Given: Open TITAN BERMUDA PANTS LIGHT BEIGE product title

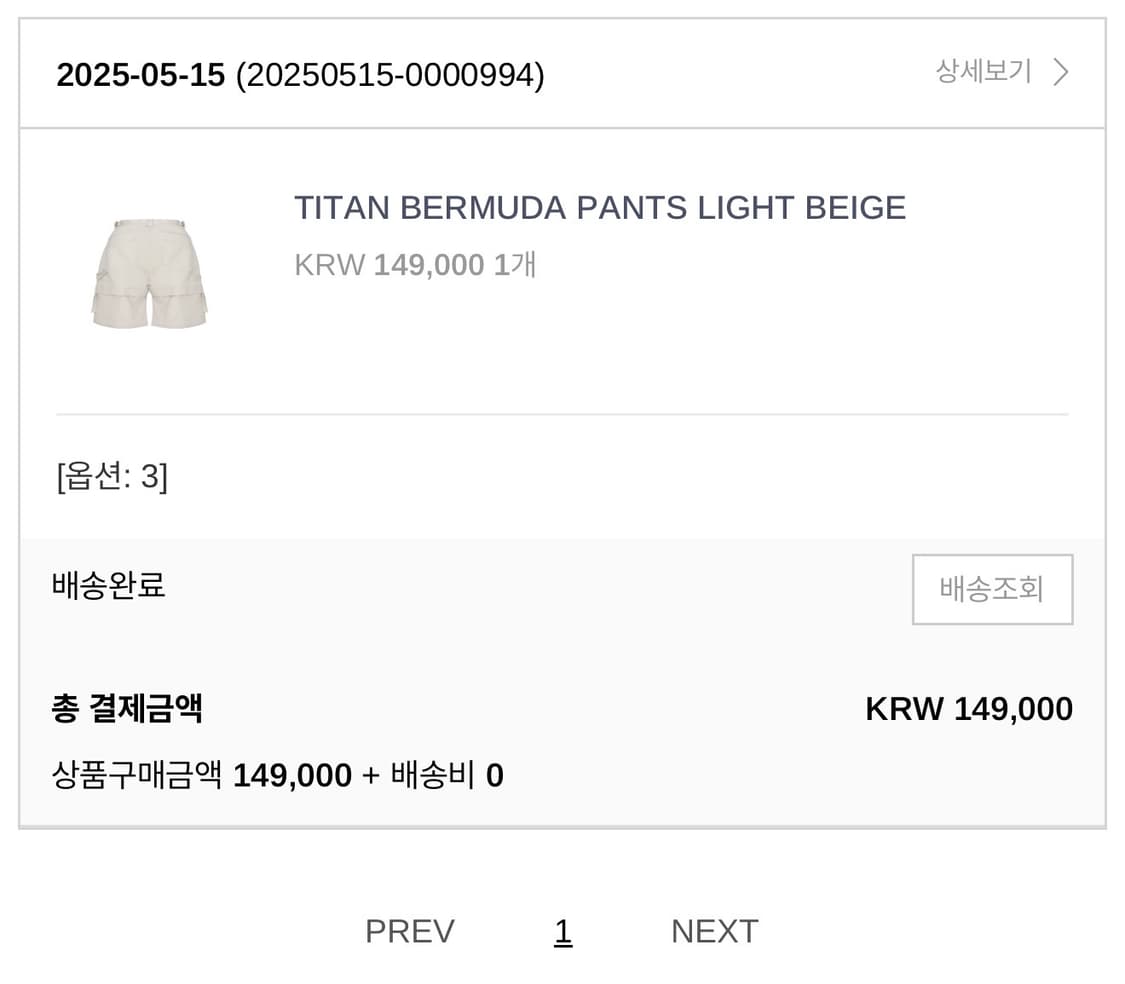Looking at the screenshot, I should [x=599, y=208].
